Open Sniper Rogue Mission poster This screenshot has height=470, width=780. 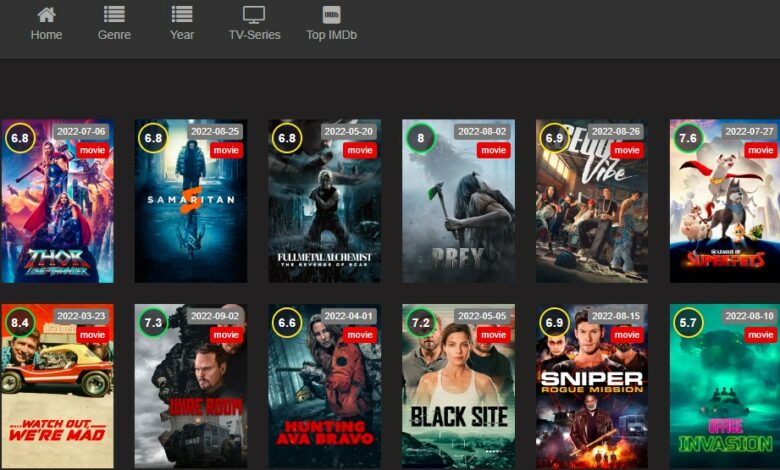coord(591,386)
